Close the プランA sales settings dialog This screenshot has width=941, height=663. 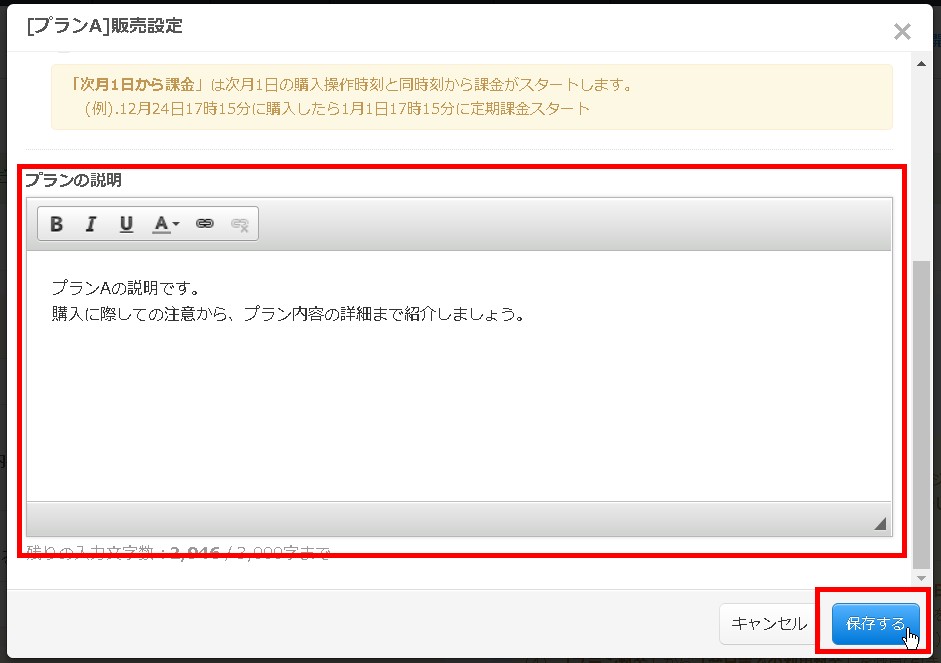902,31
